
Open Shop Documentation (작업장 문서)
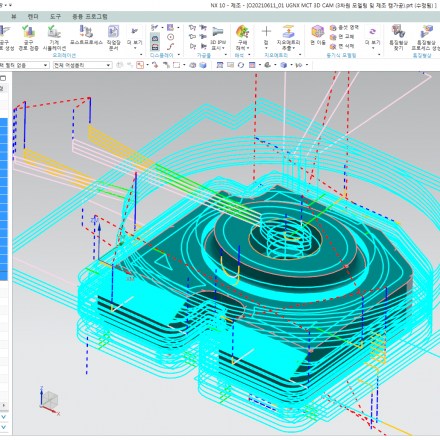(113, 37)
